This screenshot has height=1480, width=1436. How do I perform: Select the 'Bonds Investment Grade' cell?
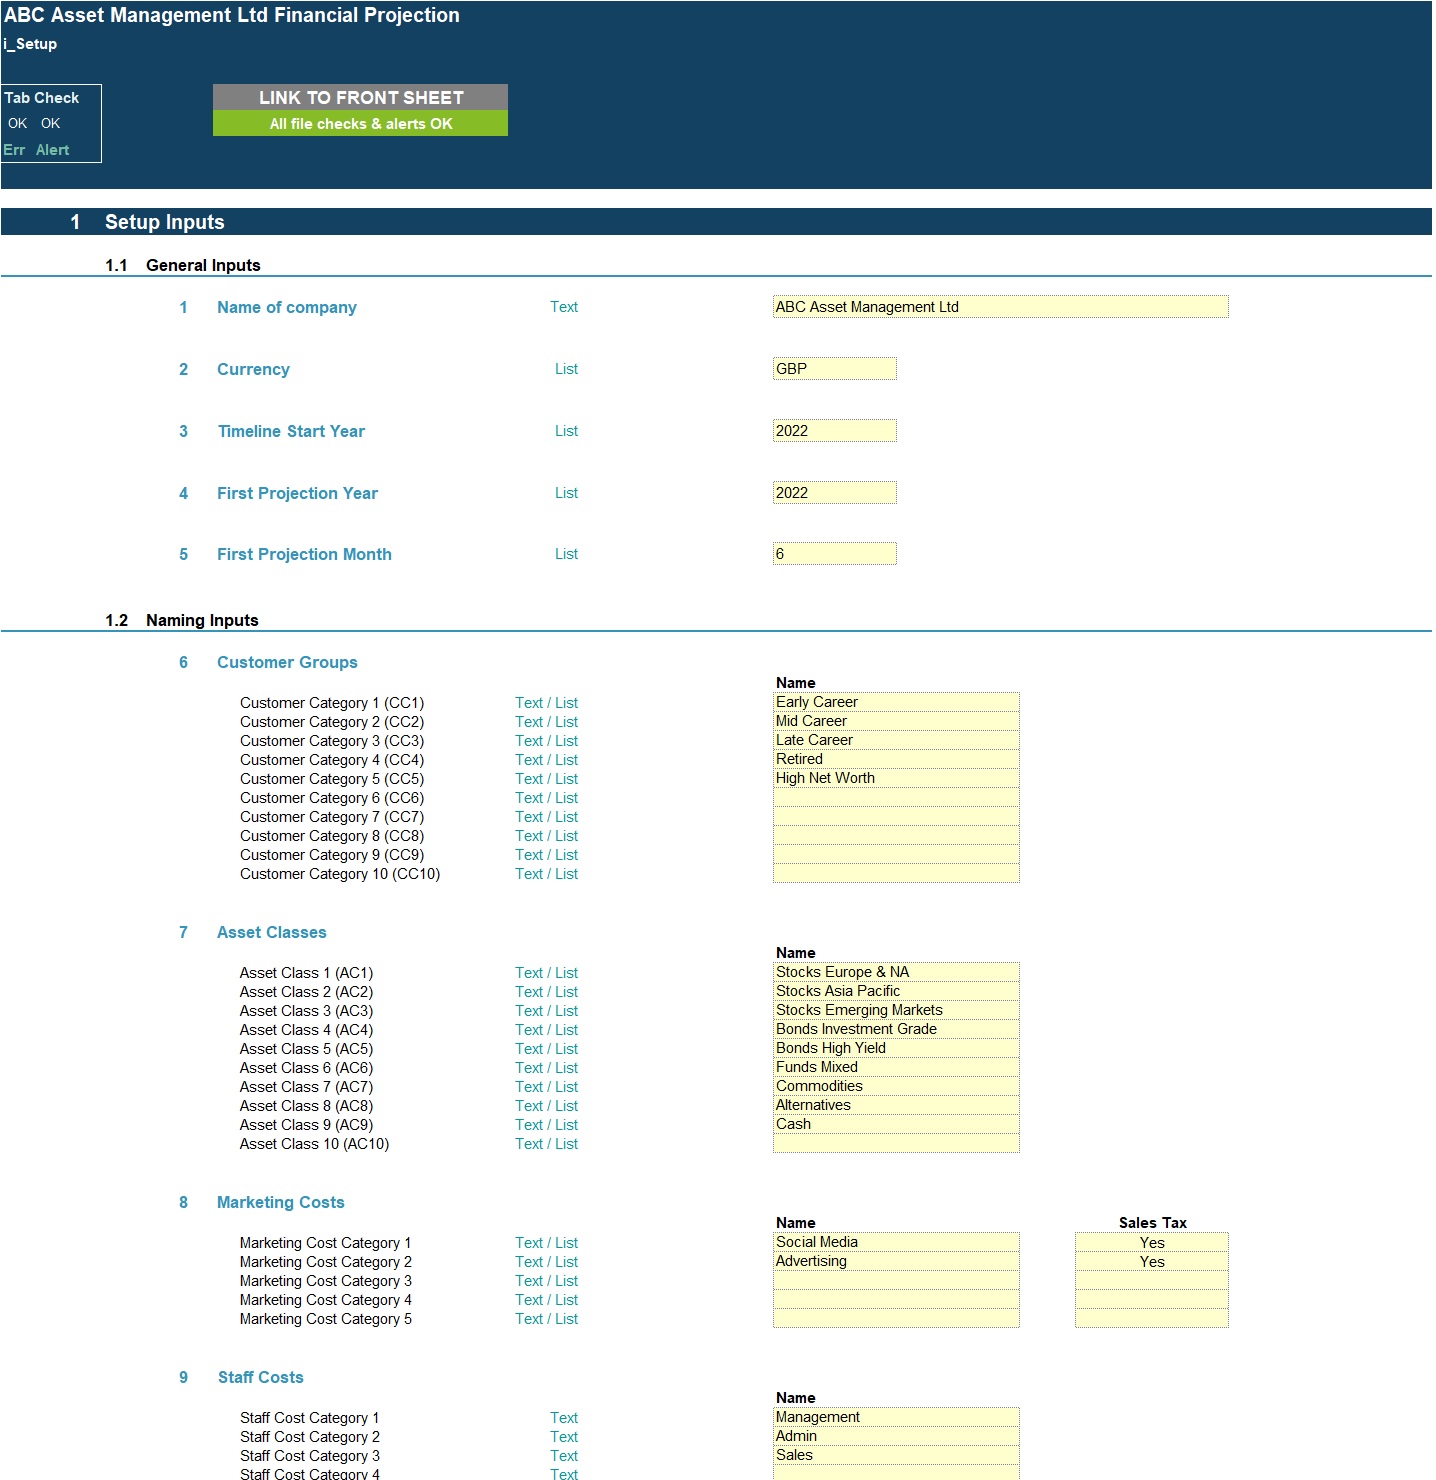(896, 1029)
